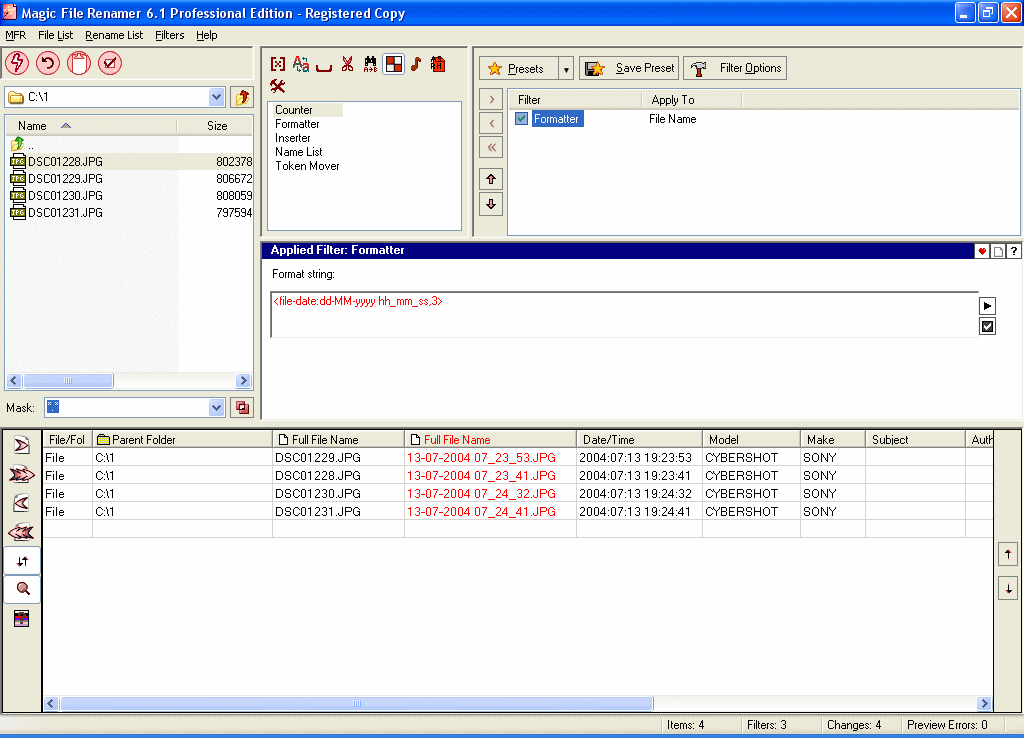Toggle the checkbox beside the format string
This screenshot has height=738, width=1024.
click(x=987, y=327)
